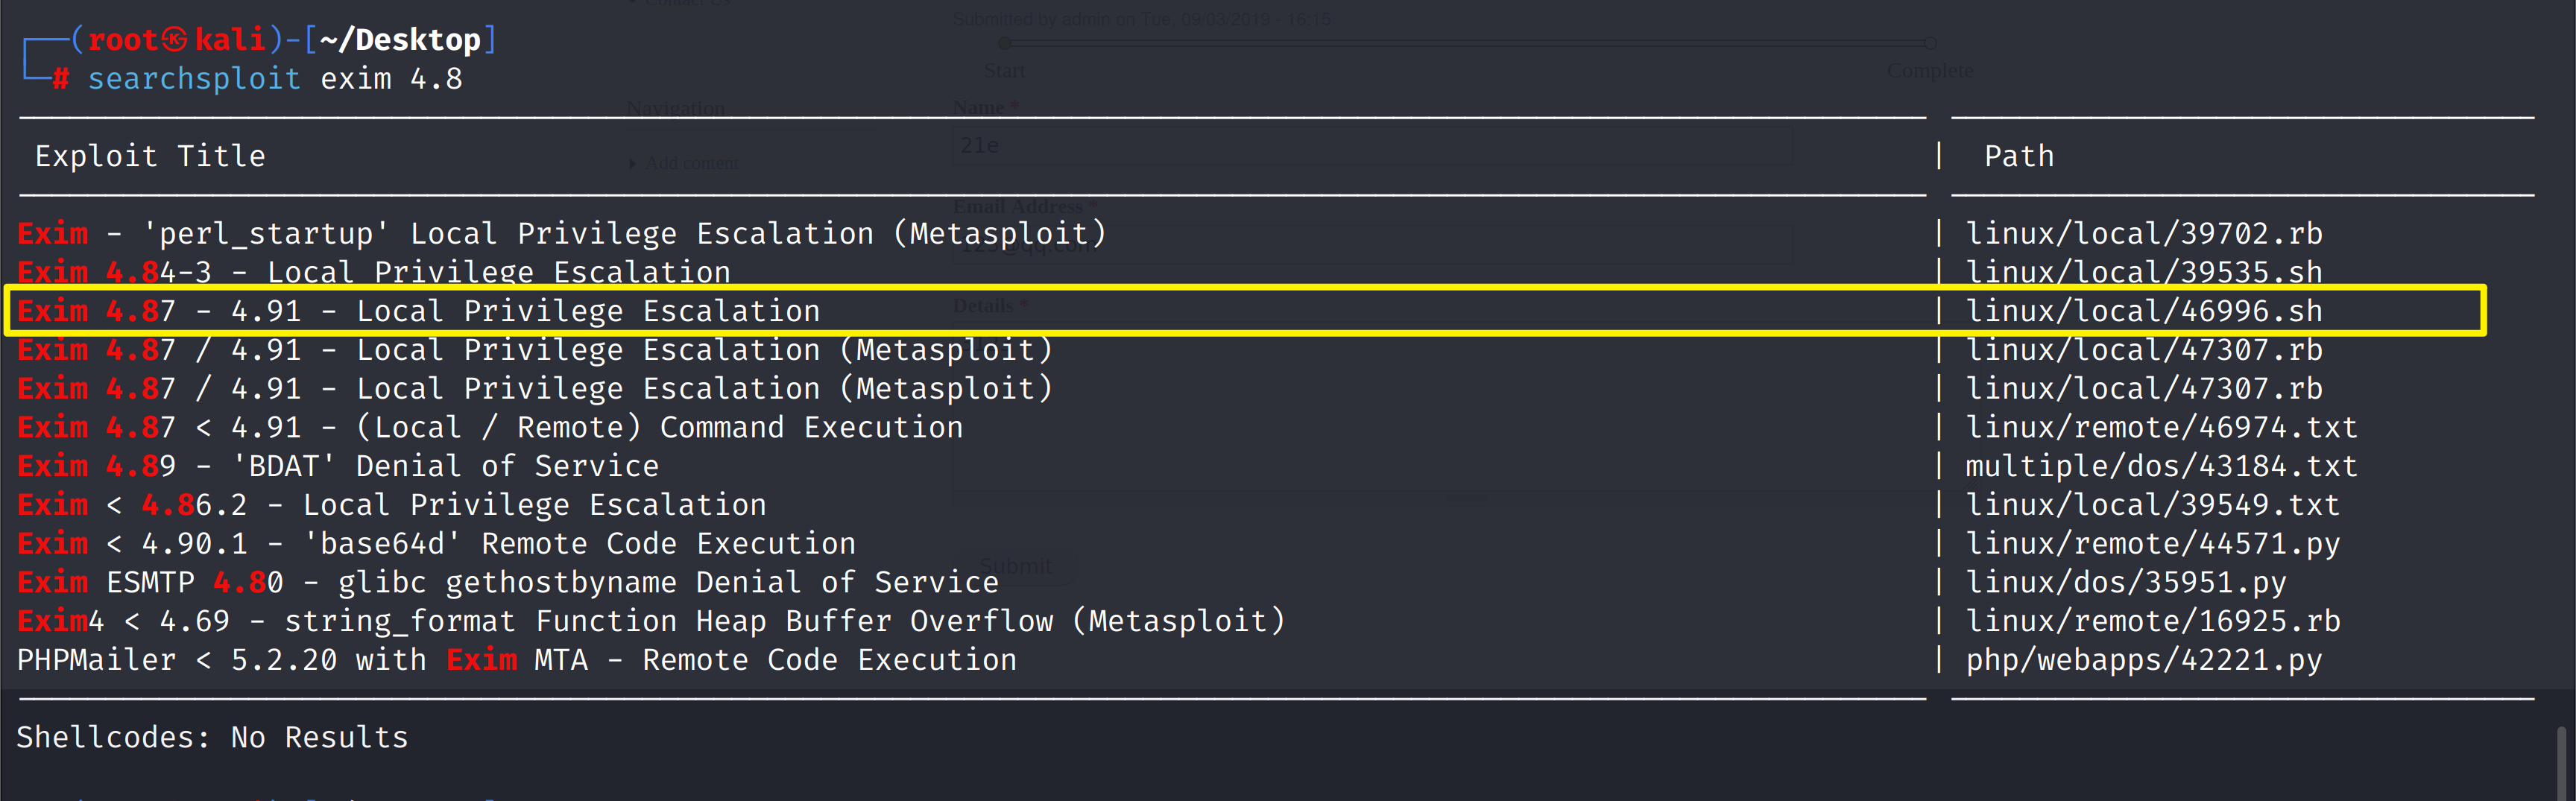Click the background form's Name field containing '21e'
This screenshot has height=801, width=2576.
click(1372, 146)
